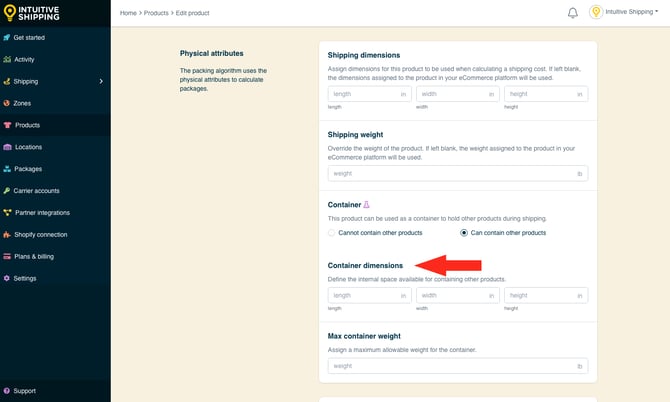Screen dimensions: 670x402
Task: Select Can contain other products
Action: [x=464, y=233]
